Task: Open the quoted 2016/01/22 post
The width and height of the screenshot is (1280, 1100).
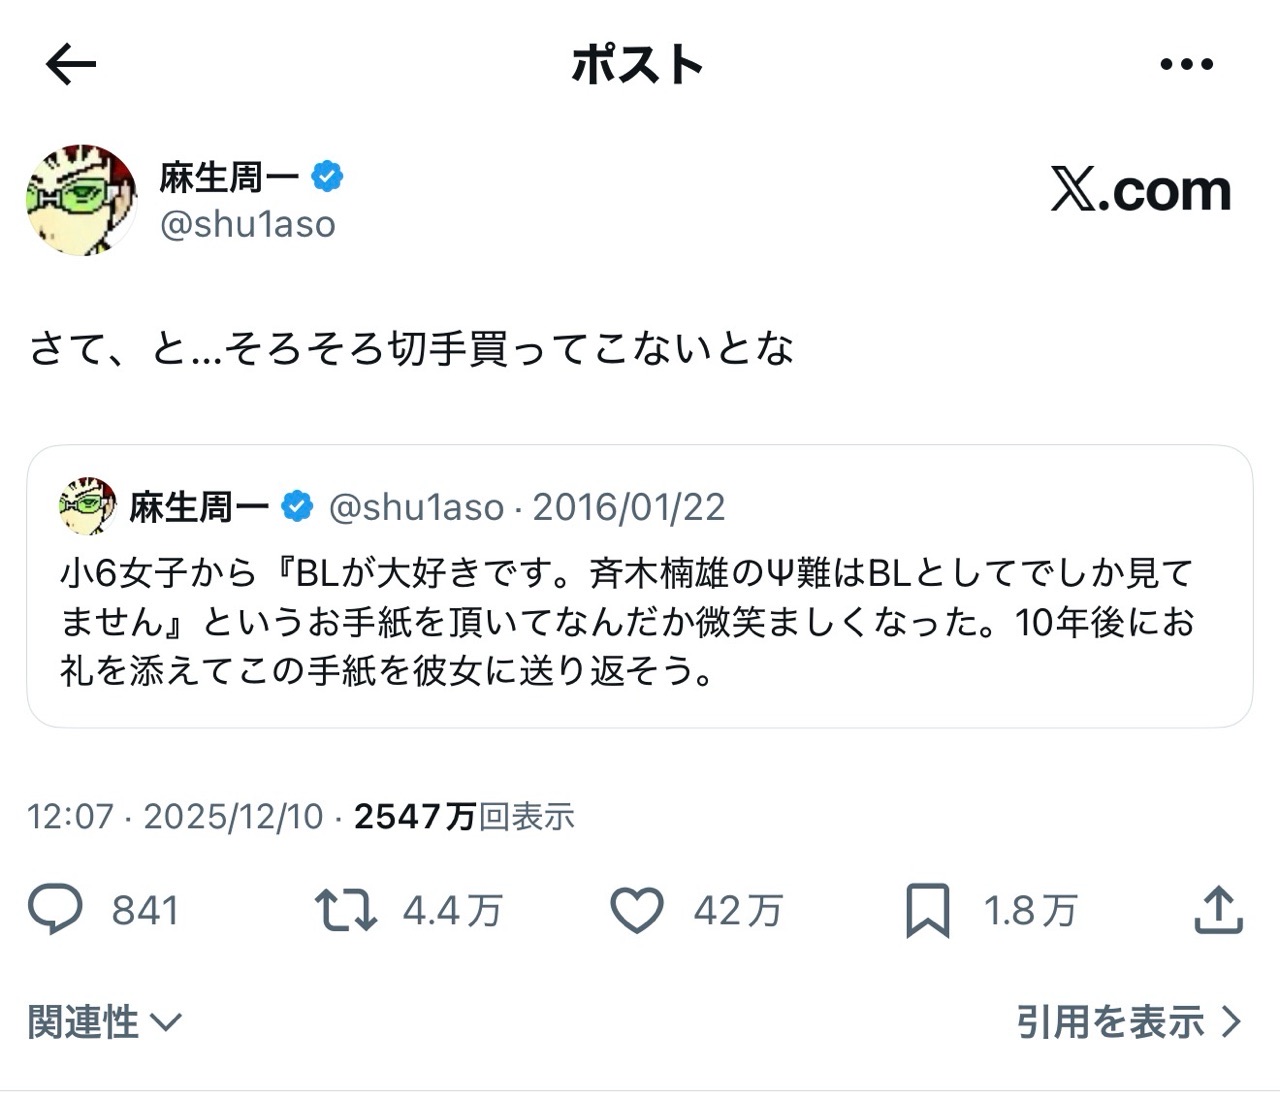Action: (639, 620)
